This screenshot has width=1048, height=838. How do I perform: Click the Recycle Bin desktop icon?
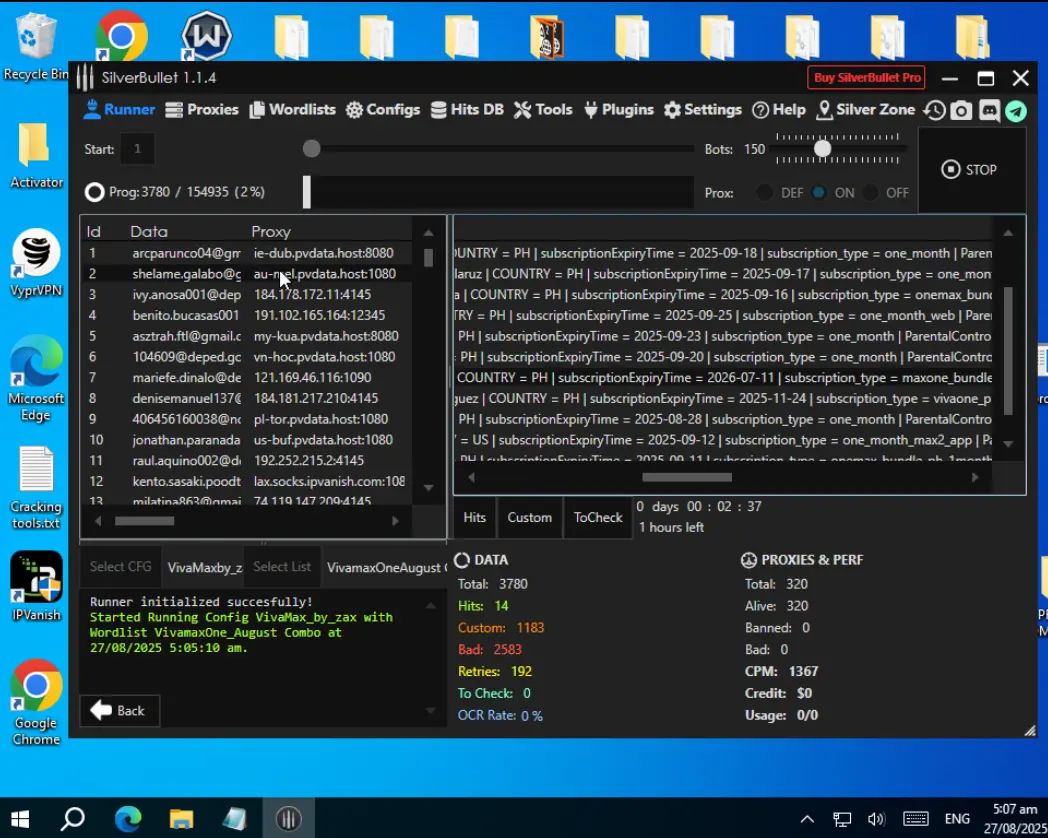[35, 46]
